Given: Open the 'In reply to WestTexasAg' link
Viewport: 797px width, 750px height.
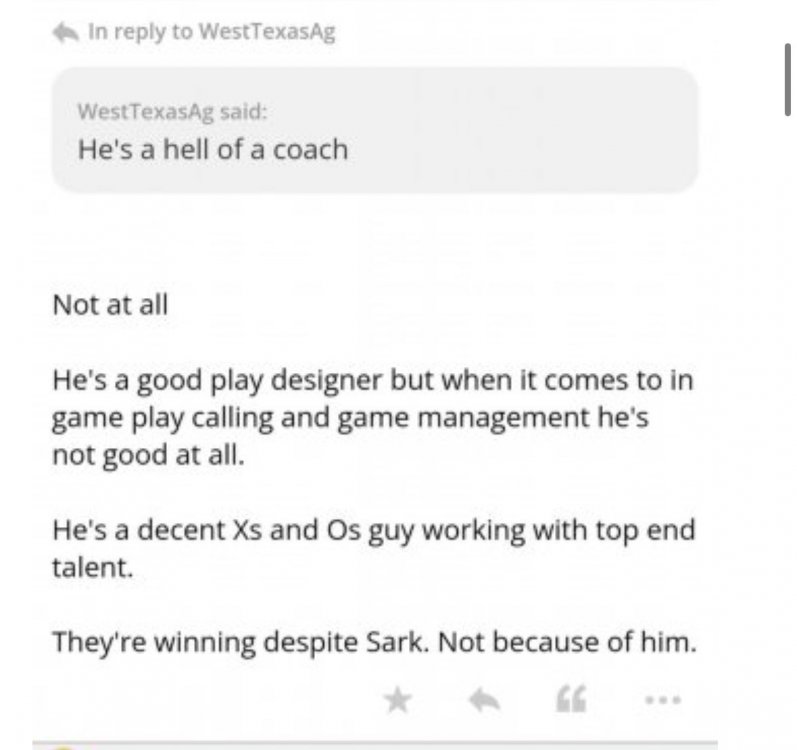Looking at the screenshot, I should pos(212,32).
